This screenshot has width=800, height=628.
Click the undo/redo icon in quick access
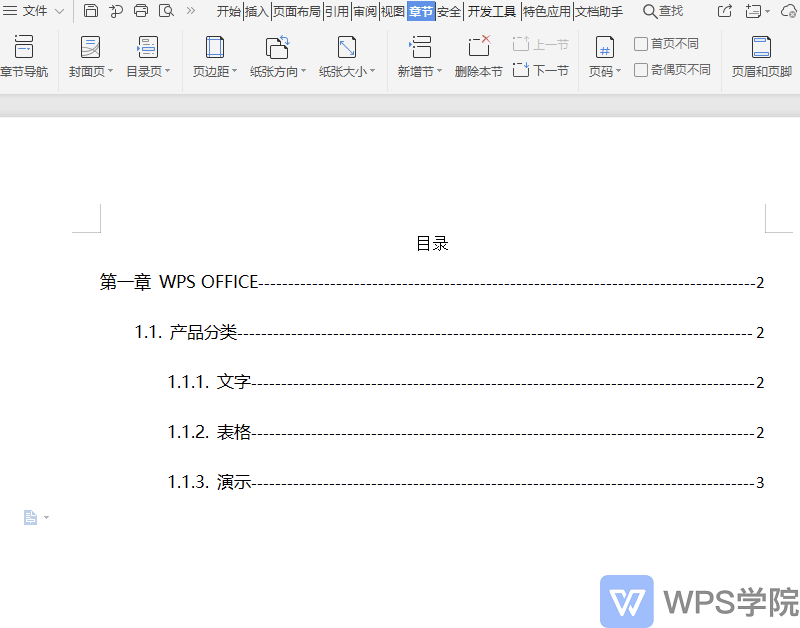click(116, 11)
